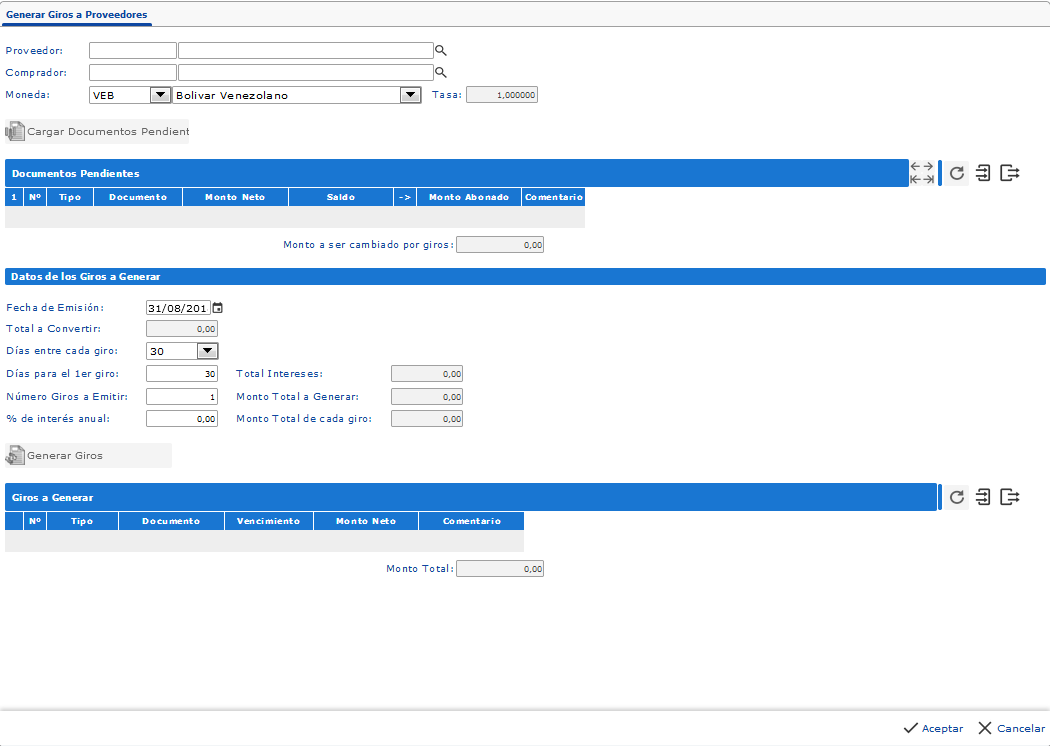1050x746 pixels.
Task: Click the Total a Convertir field
Action: coord(182,329)
